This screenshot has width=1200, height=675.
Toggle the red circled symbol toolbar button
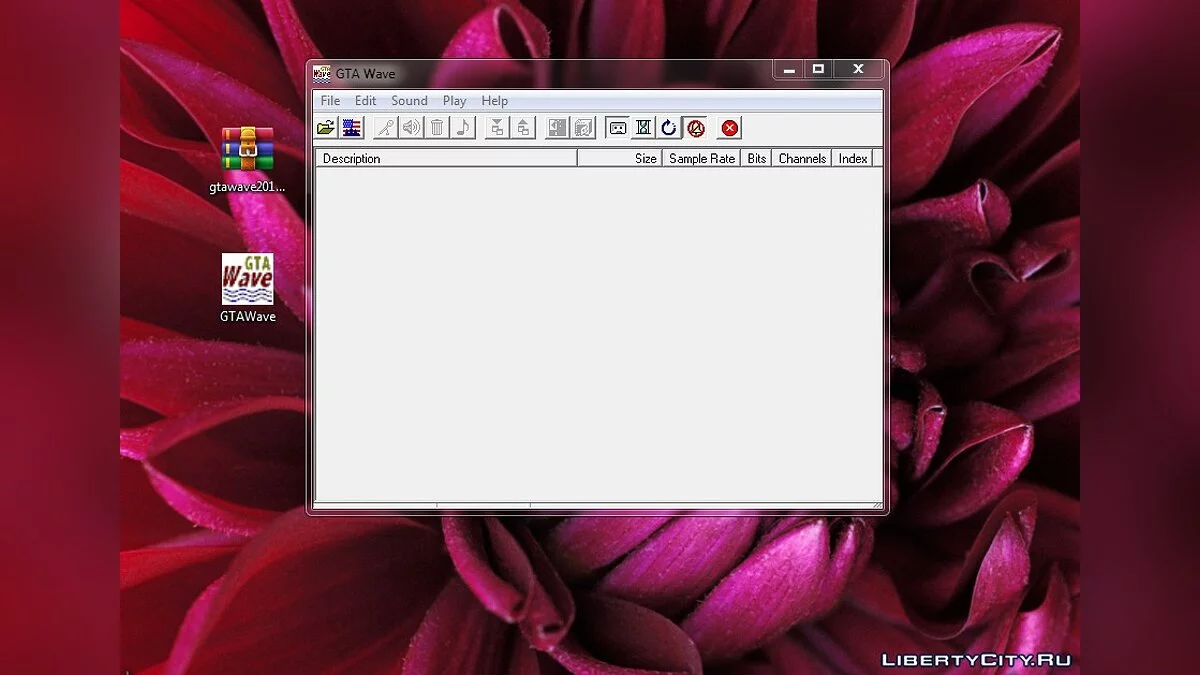click(x=696, y=128)
